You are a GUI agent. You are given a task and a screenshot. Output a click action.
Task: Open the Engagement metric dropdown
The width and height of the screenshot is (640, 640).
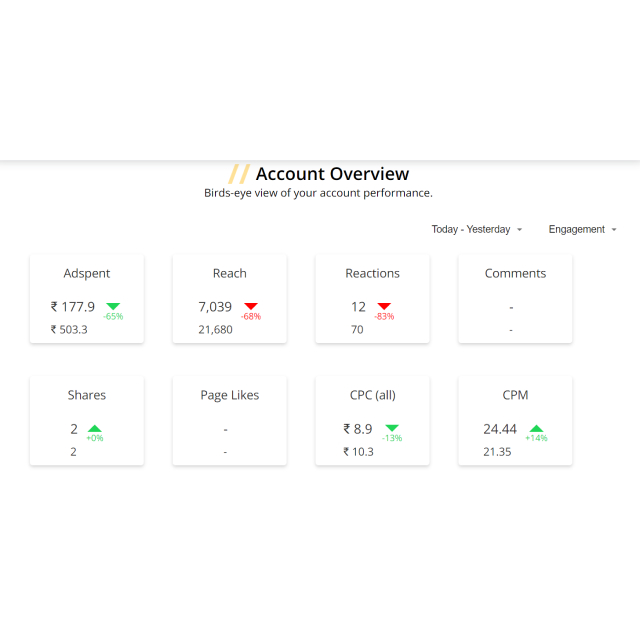(x=582, y=229)
